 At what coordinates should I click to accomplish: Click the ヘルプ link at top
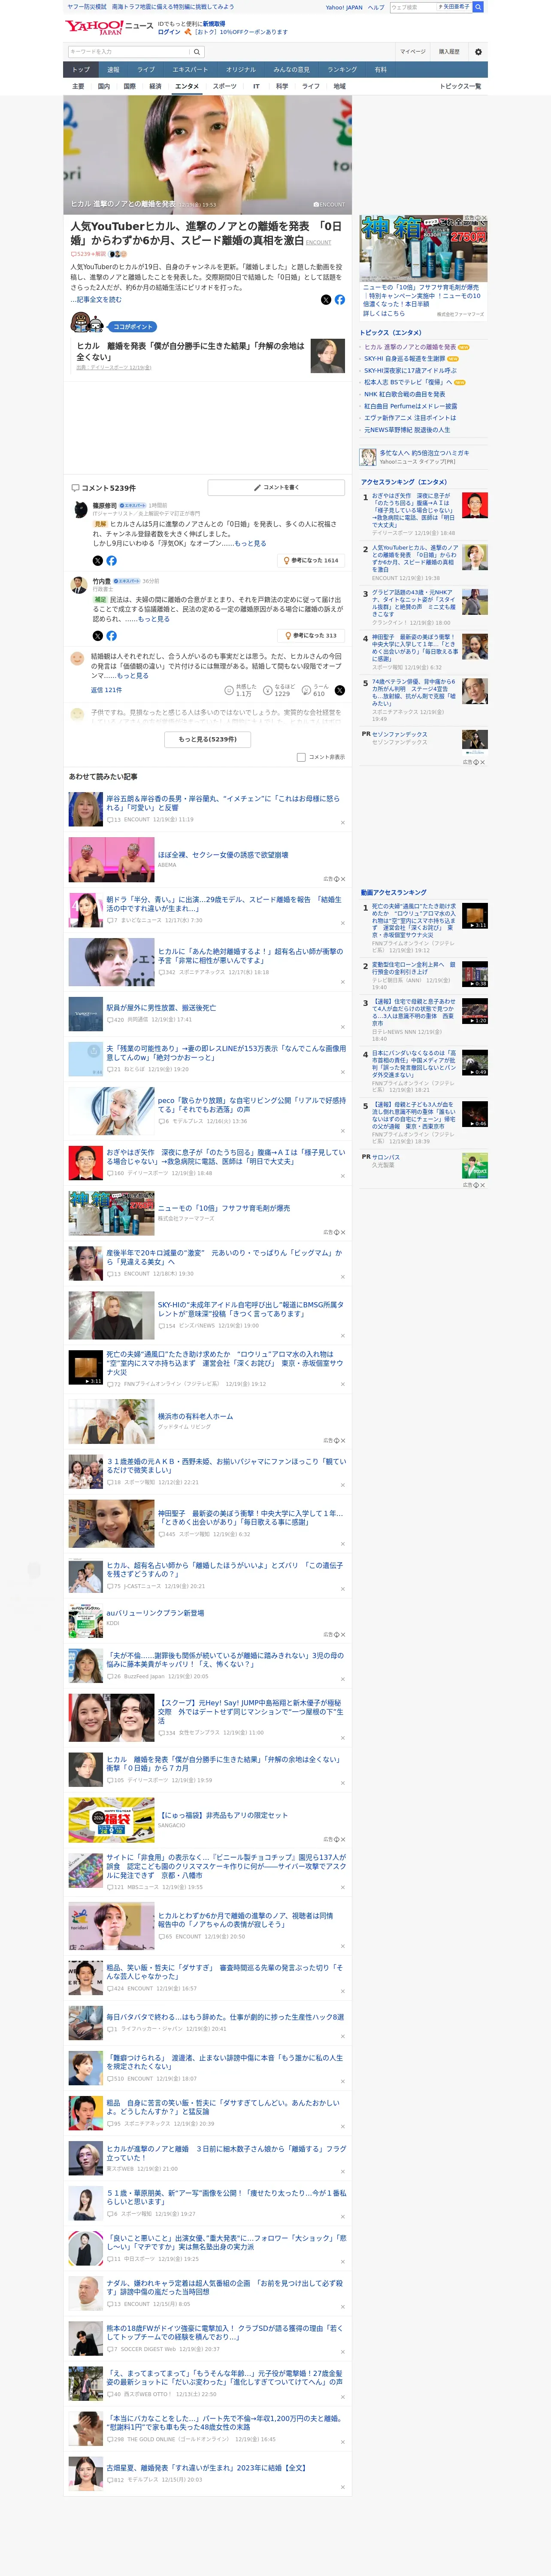376,7
